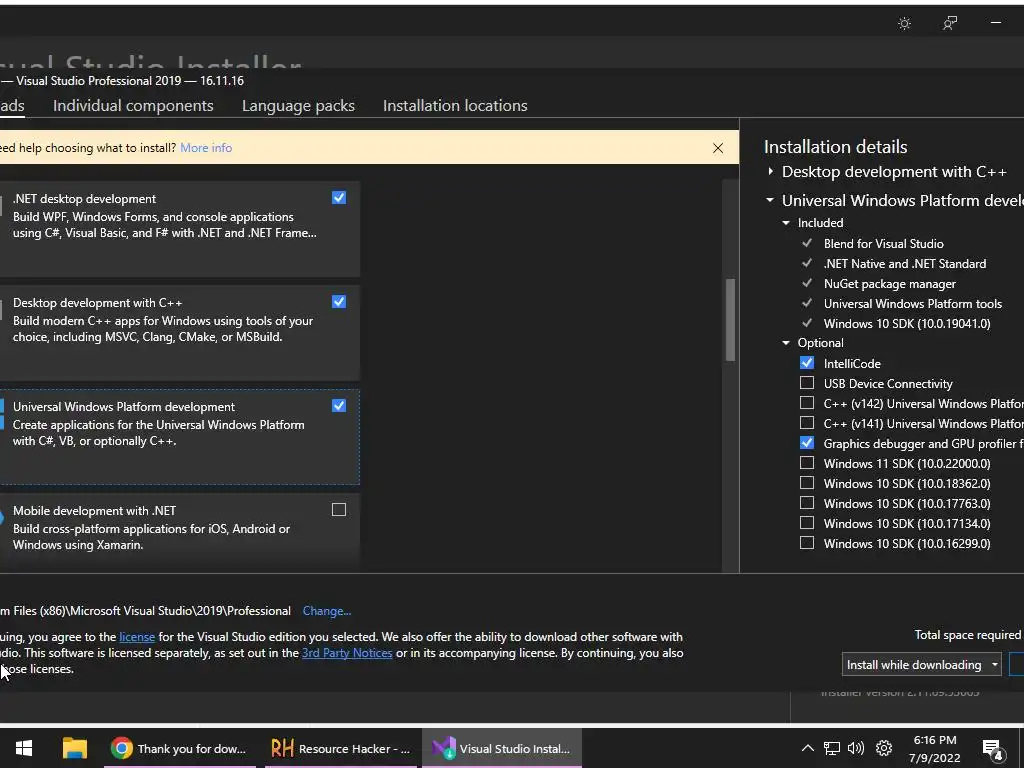Click the workloads list vertical scrollbar
Screen dimensions: 1024x768
[730, 320]
